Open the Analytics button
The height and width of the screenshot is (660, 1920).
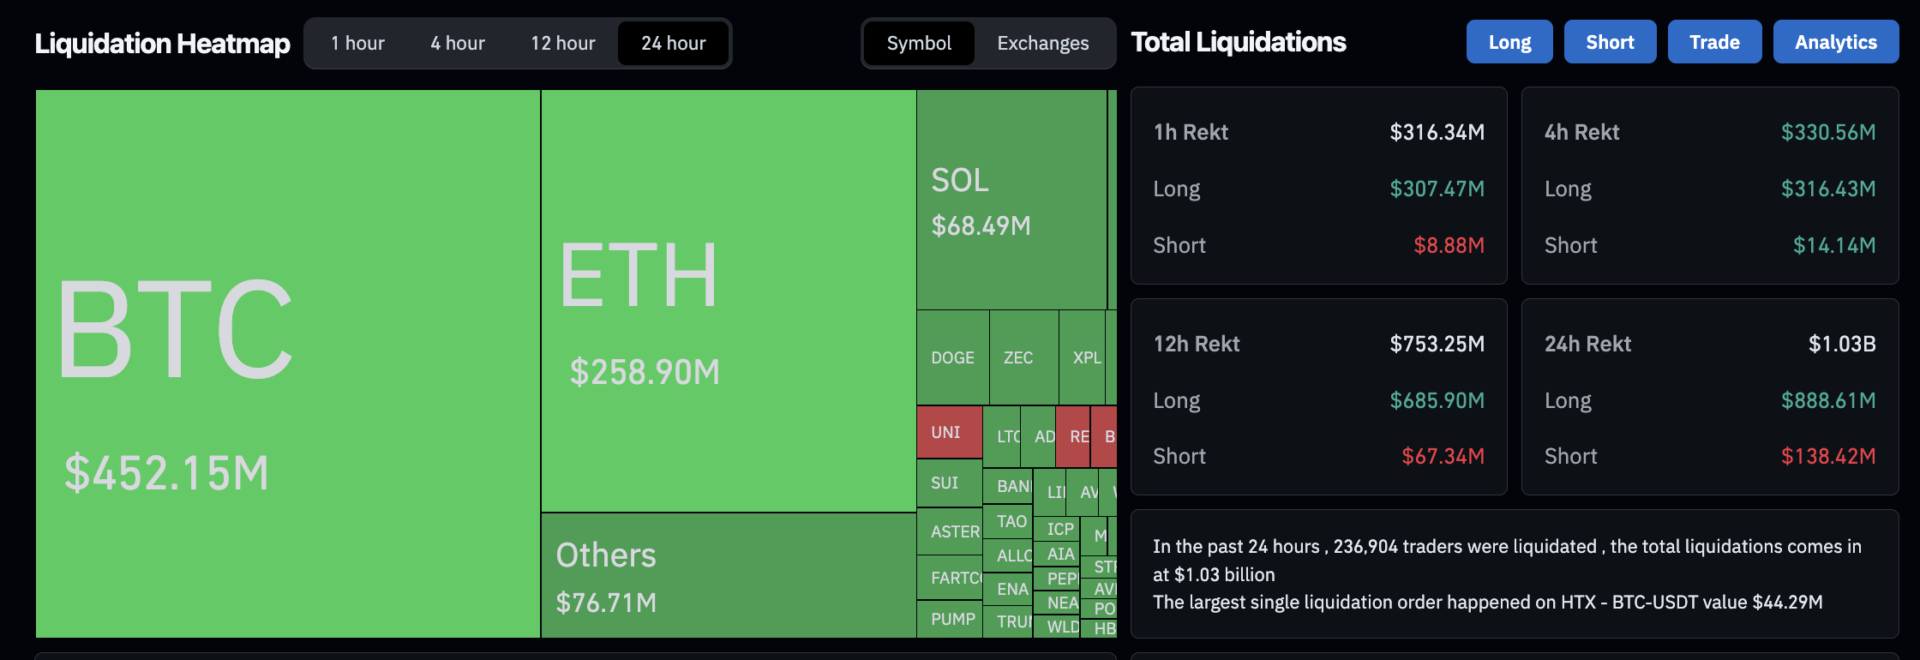coord(1835,42)
